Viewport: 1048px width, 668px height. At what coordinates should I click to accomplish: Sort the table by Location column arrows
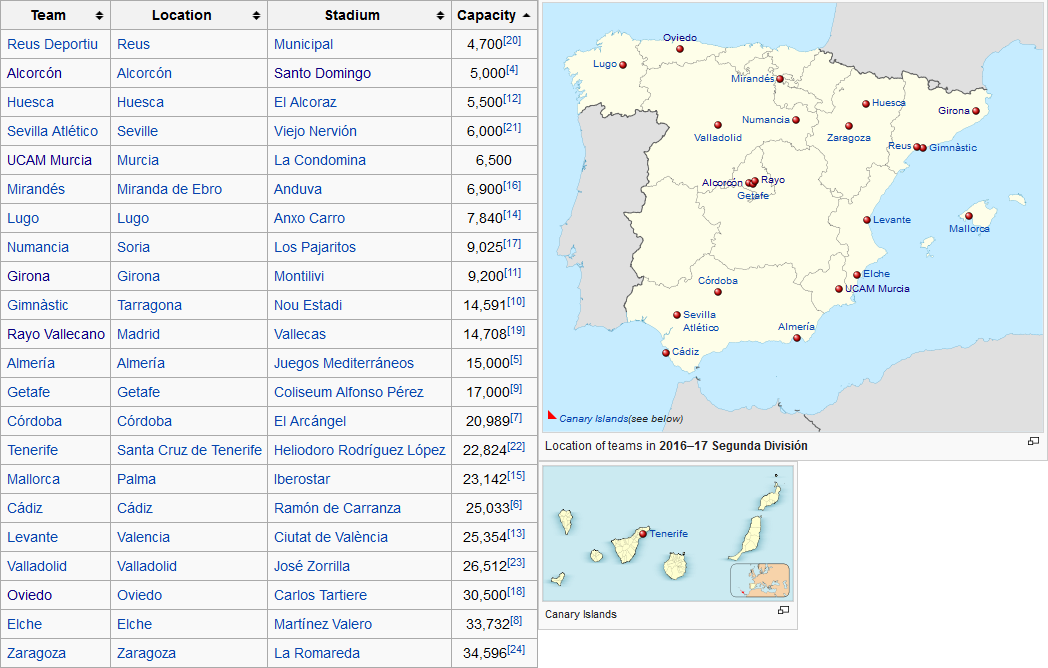pos(256,15)
